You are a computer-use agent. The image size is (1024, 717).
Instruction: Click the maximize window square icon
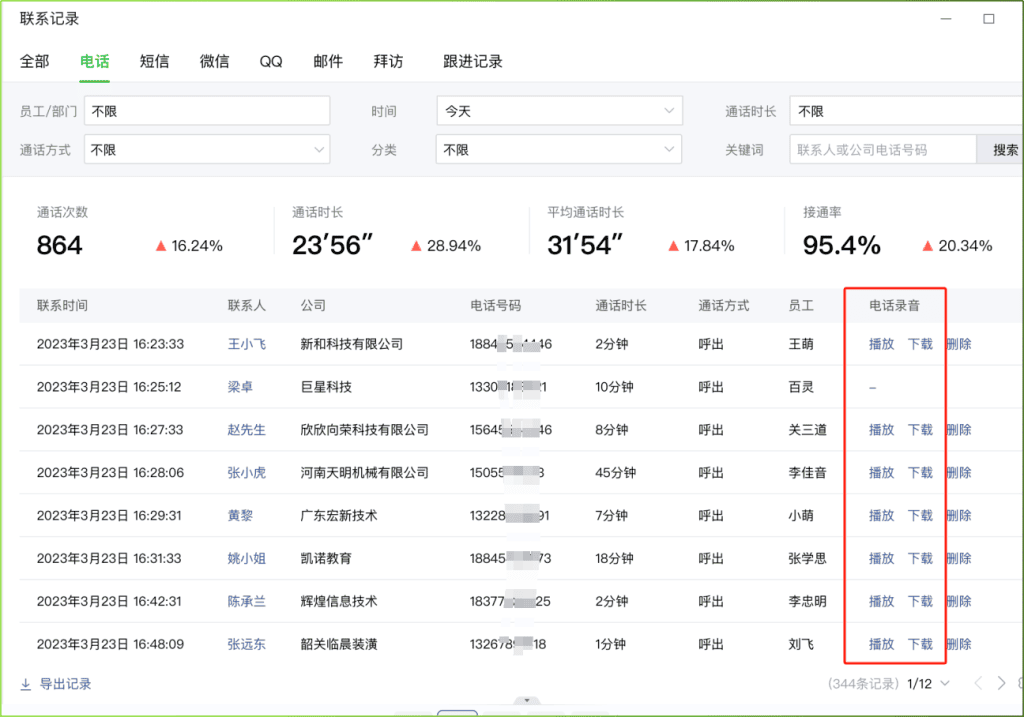pos(988,19)
